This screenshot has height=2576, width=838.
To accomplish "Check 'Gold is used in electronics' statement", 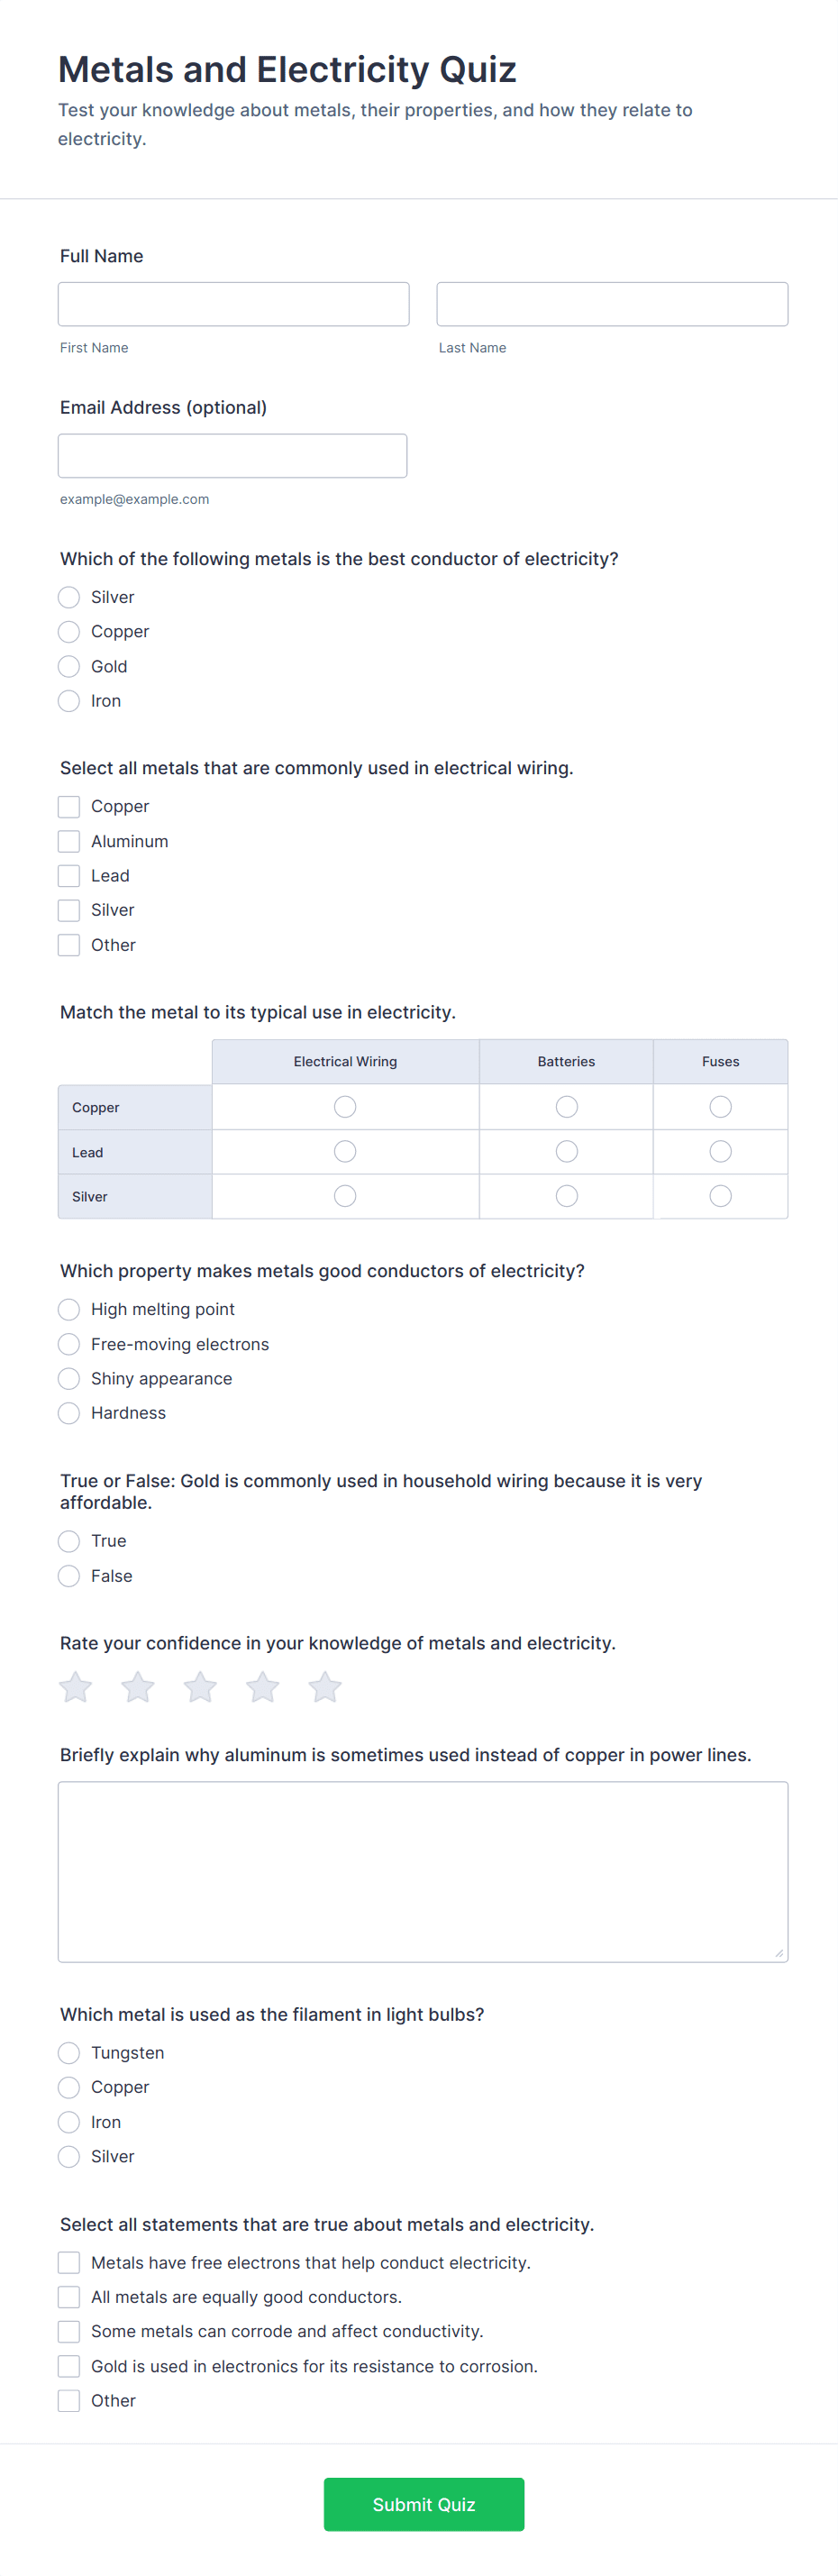I will point(69,2366).
